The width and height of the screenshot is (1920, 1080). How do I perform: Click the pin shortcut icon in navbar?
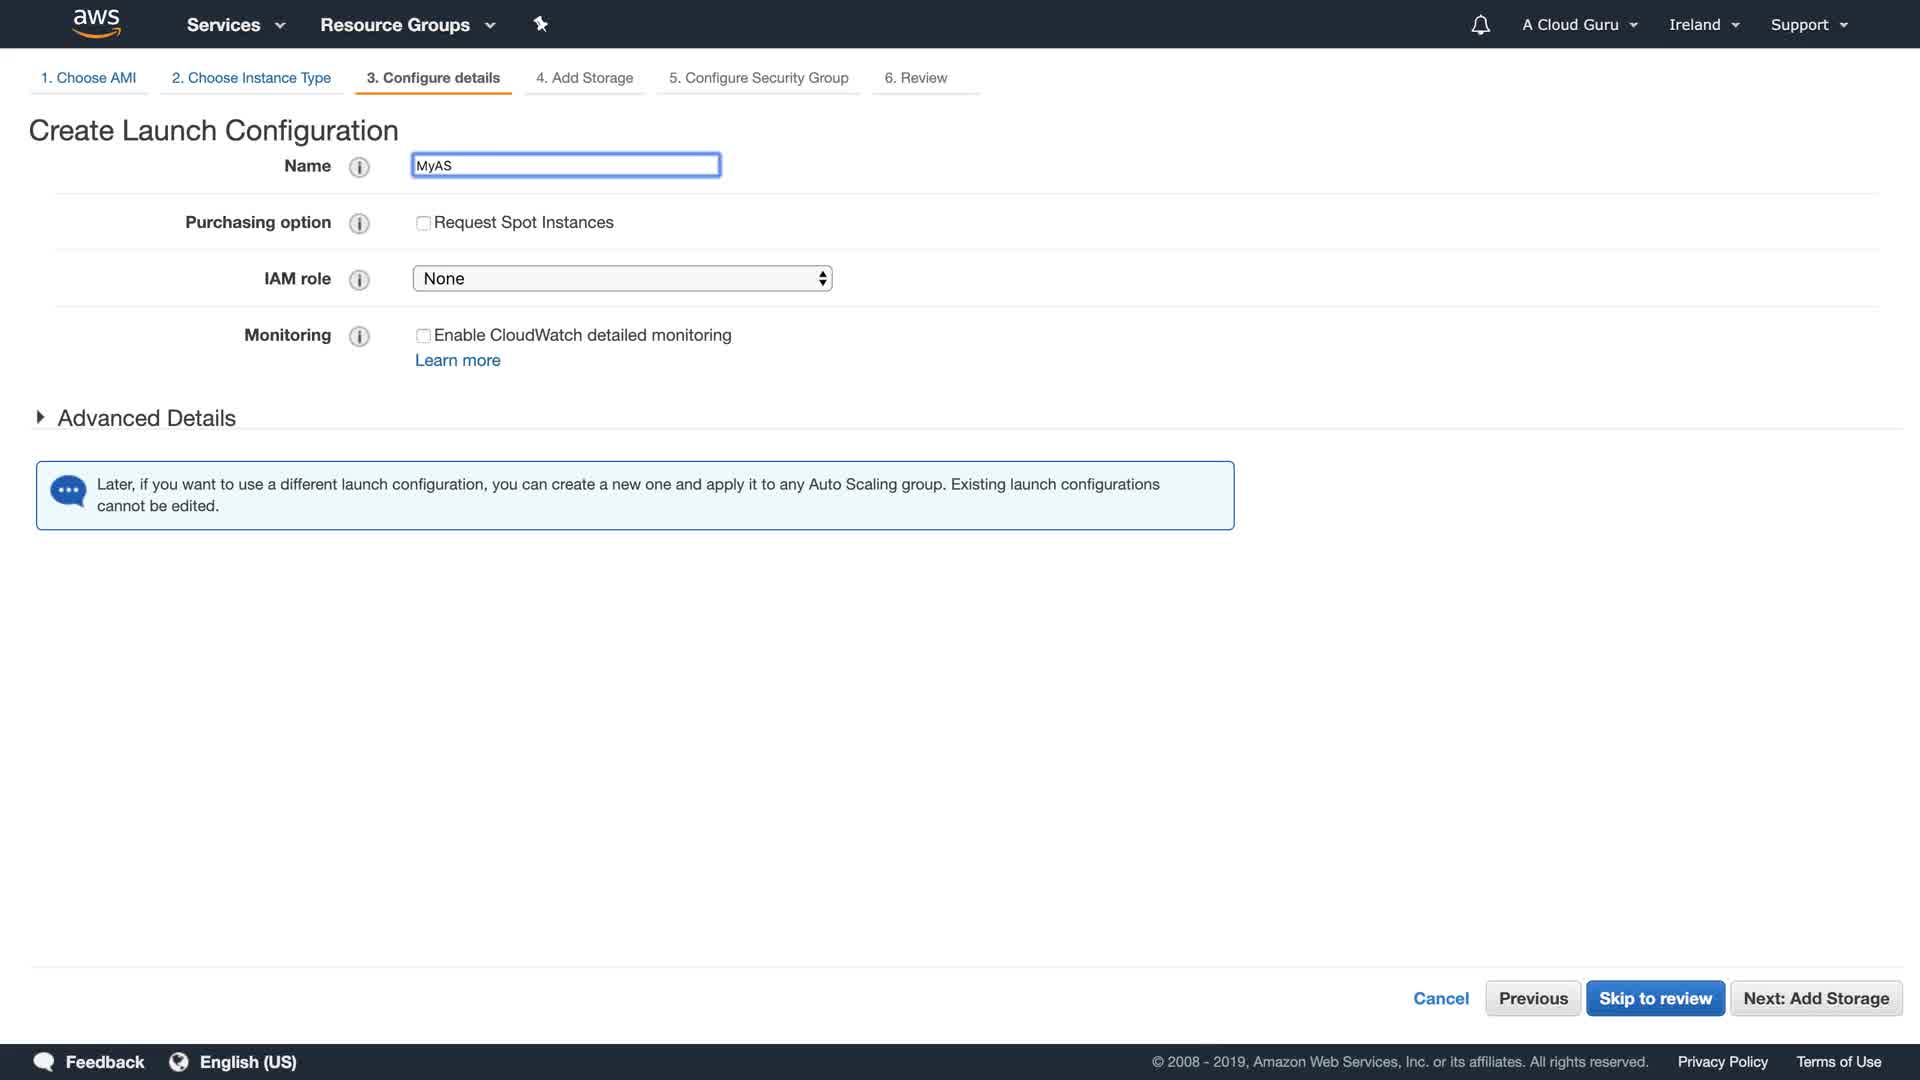541,24
